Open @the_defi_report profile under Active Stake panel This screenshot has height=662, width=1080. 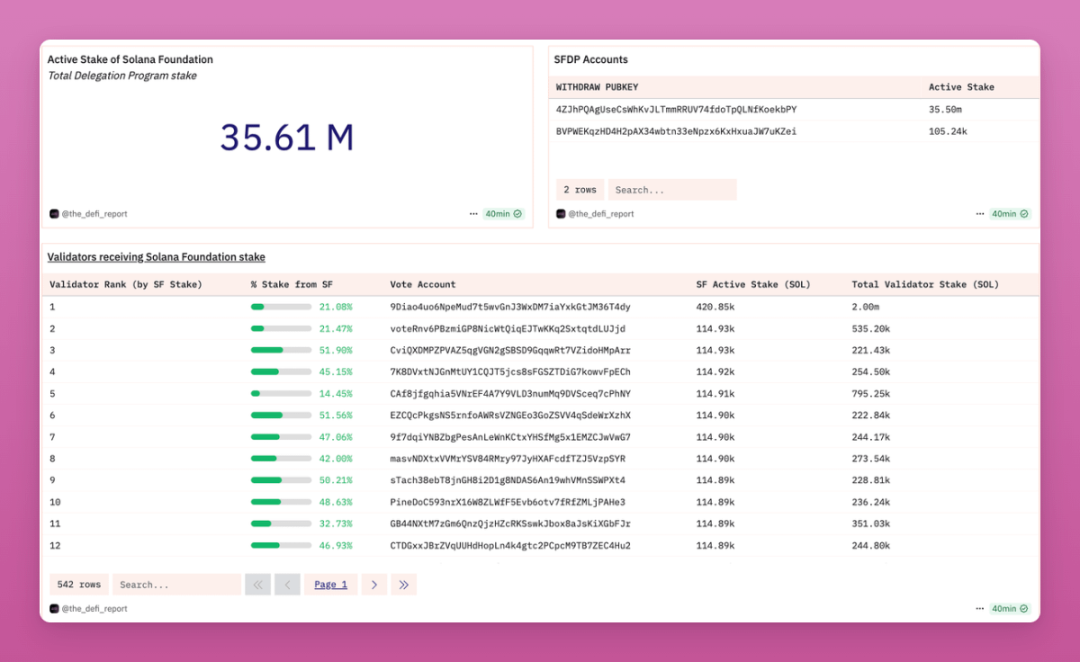94,214
